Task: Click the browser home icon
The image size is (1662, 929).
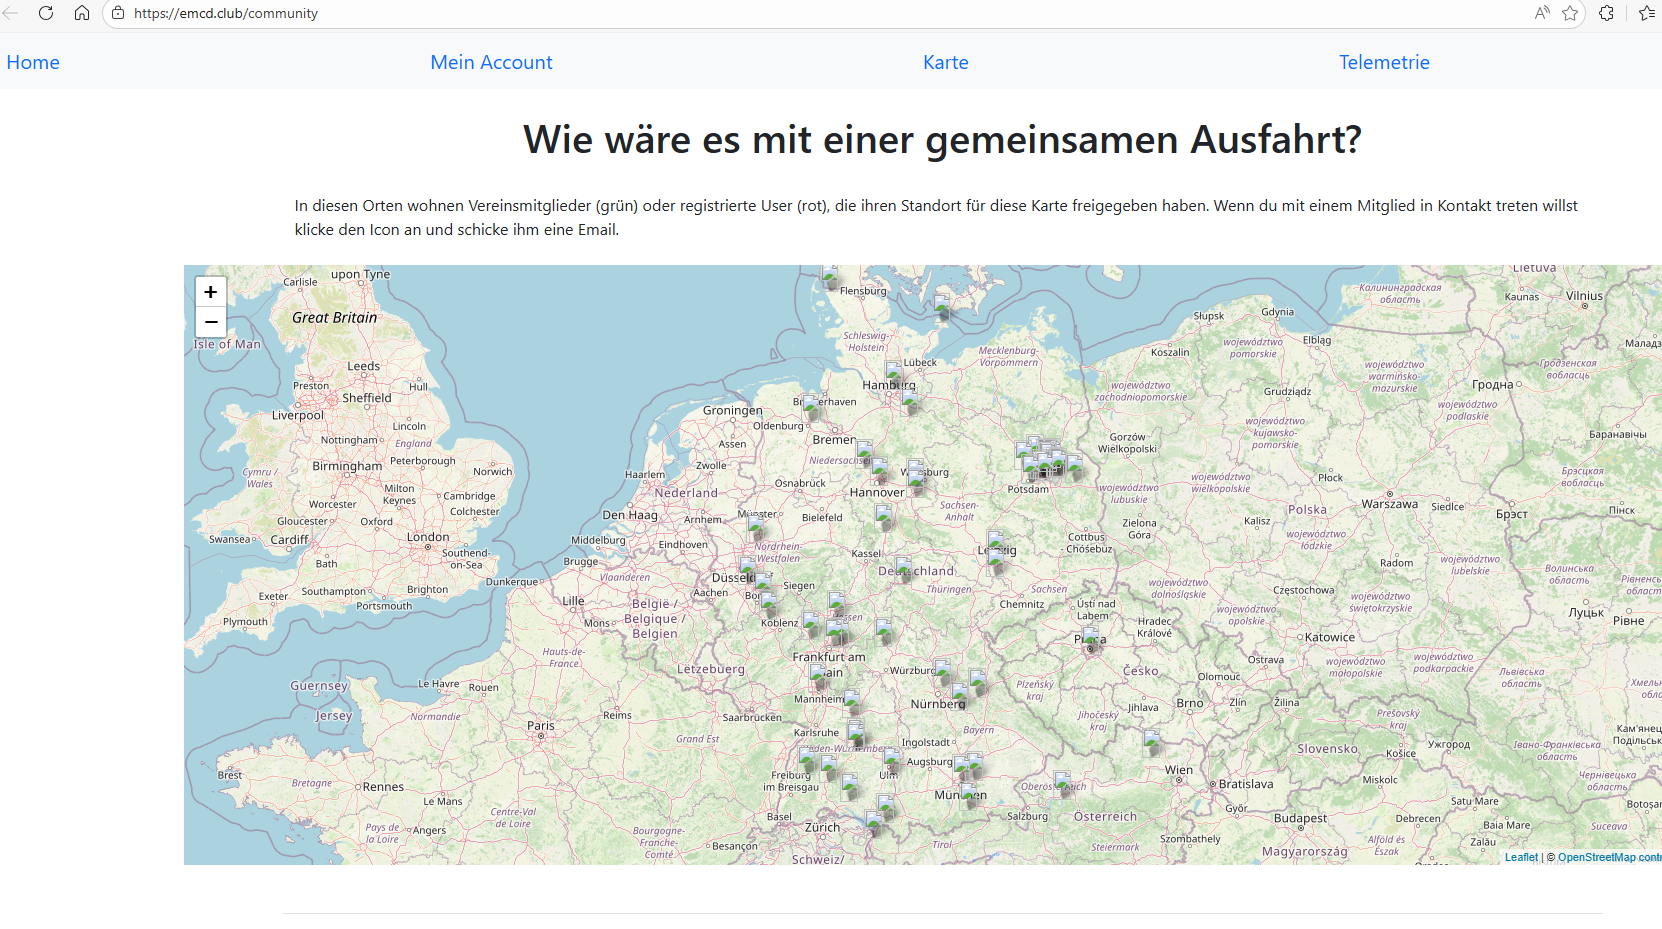Action: coord(82,13)
